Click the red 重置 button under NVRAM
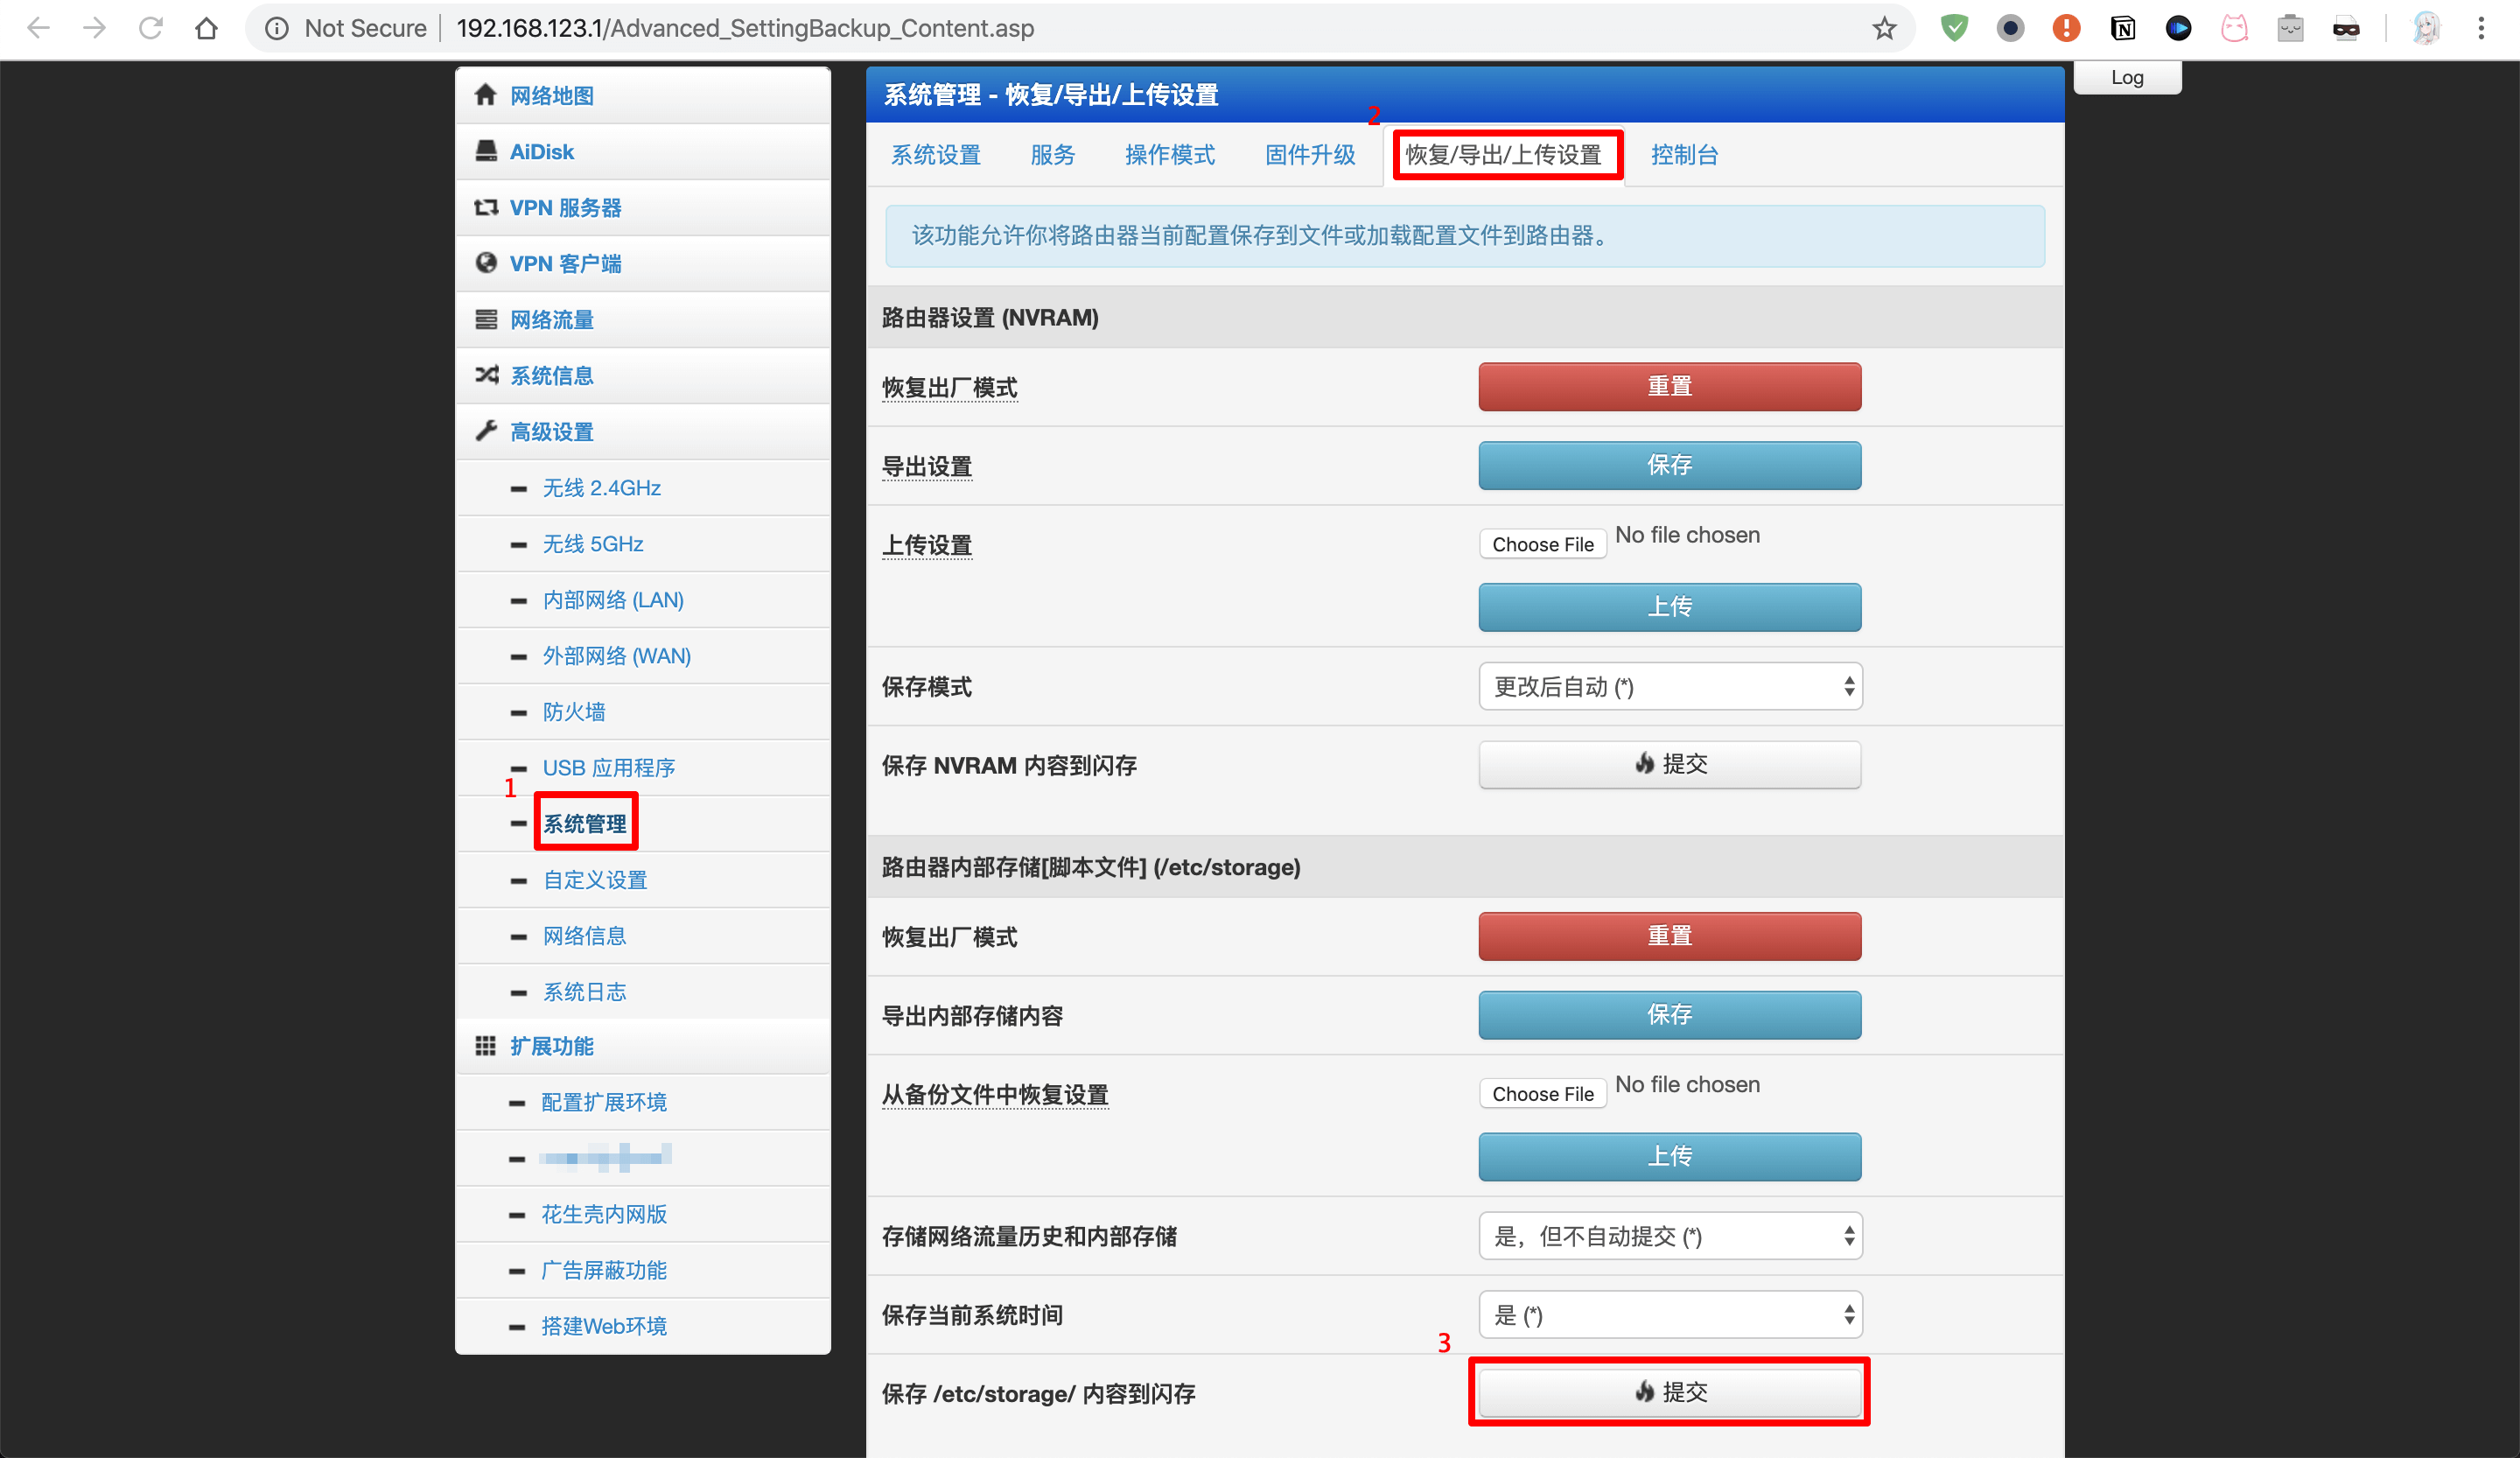The height and width of the screenshot is (1458, 2520). coord(1669,386)
